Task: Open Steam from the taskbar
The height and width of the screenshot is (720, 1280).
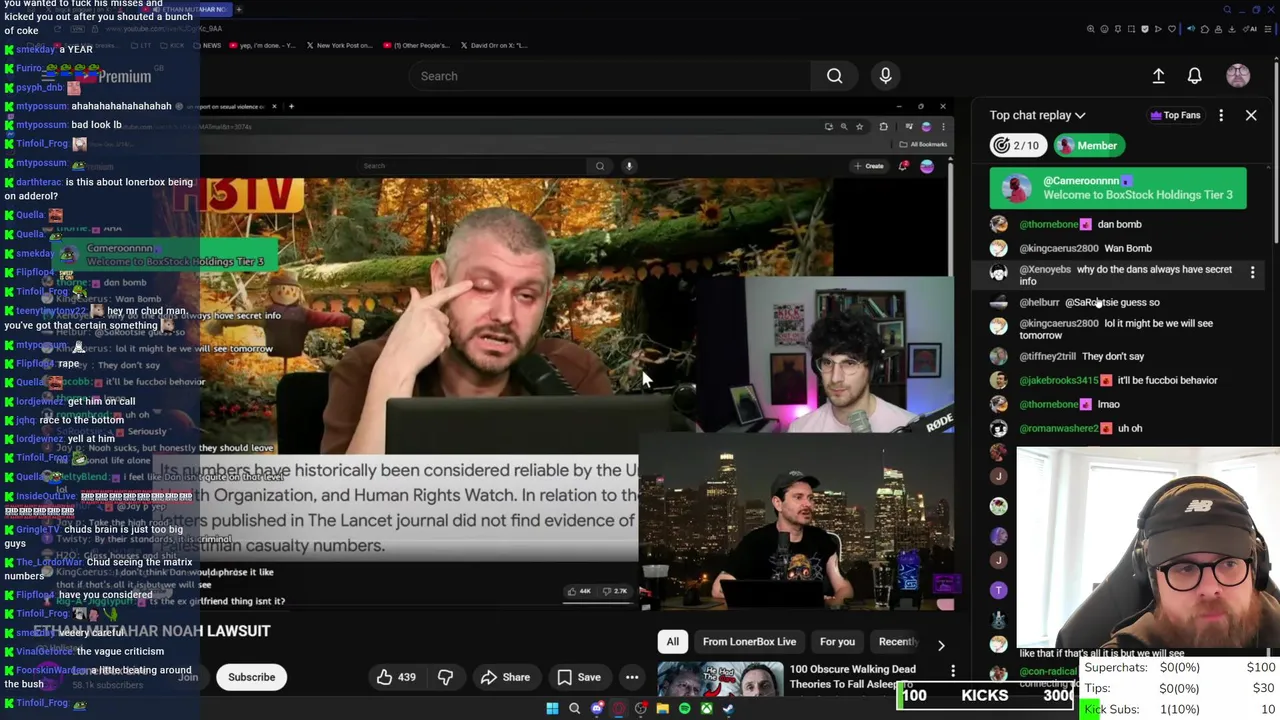Action: [x=729, y=709]
